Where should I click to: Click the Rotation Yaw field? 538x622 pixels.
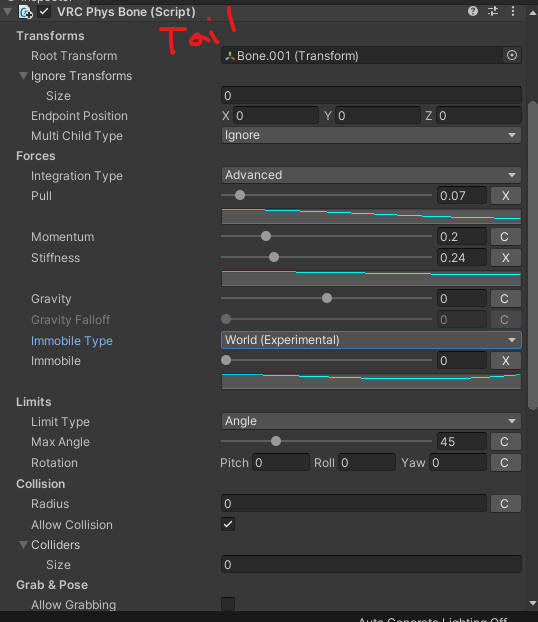(458, 463)
